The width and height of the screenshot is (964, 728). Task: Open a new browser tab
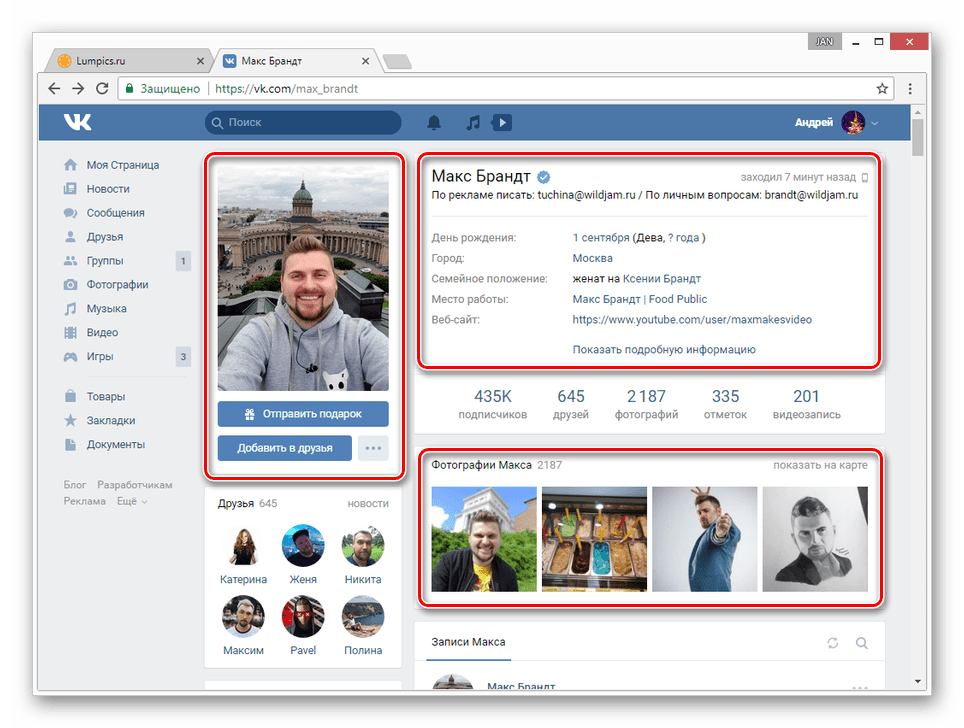pyautogui.click(x=397, y=61)
